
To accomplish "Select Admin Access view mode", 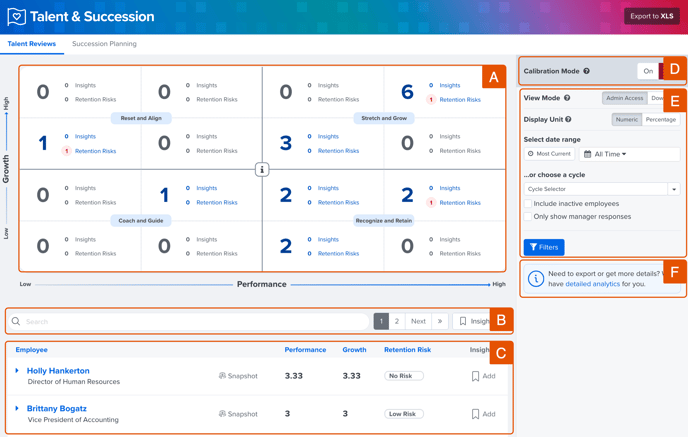I will click(624, 98).
